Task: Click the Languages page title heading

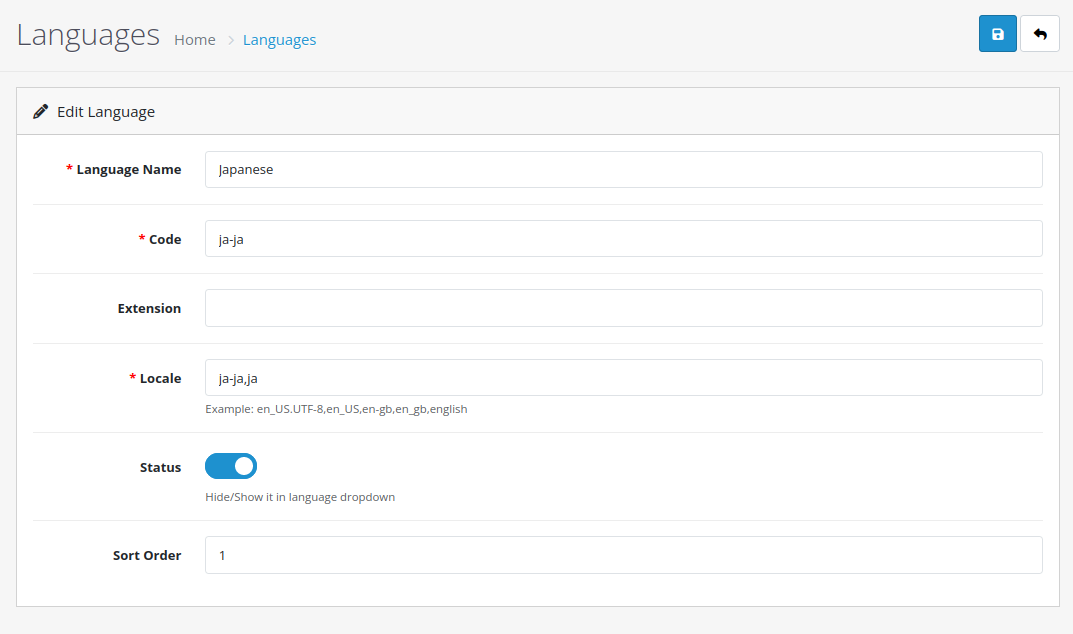Action: tap(88, 34)
